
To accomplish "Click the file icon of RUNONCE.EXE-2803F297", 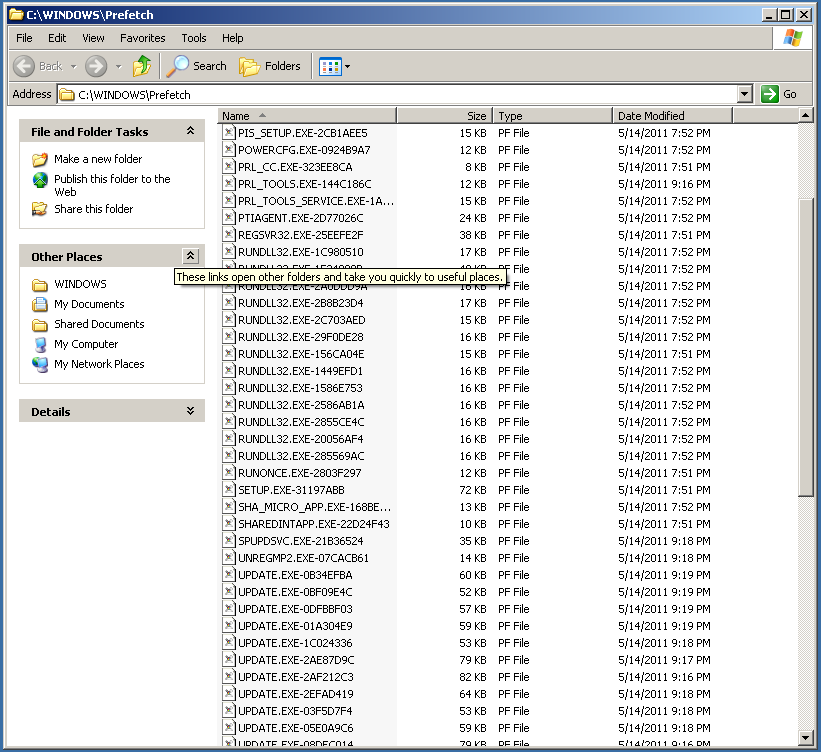I will [x=229, y=473].
